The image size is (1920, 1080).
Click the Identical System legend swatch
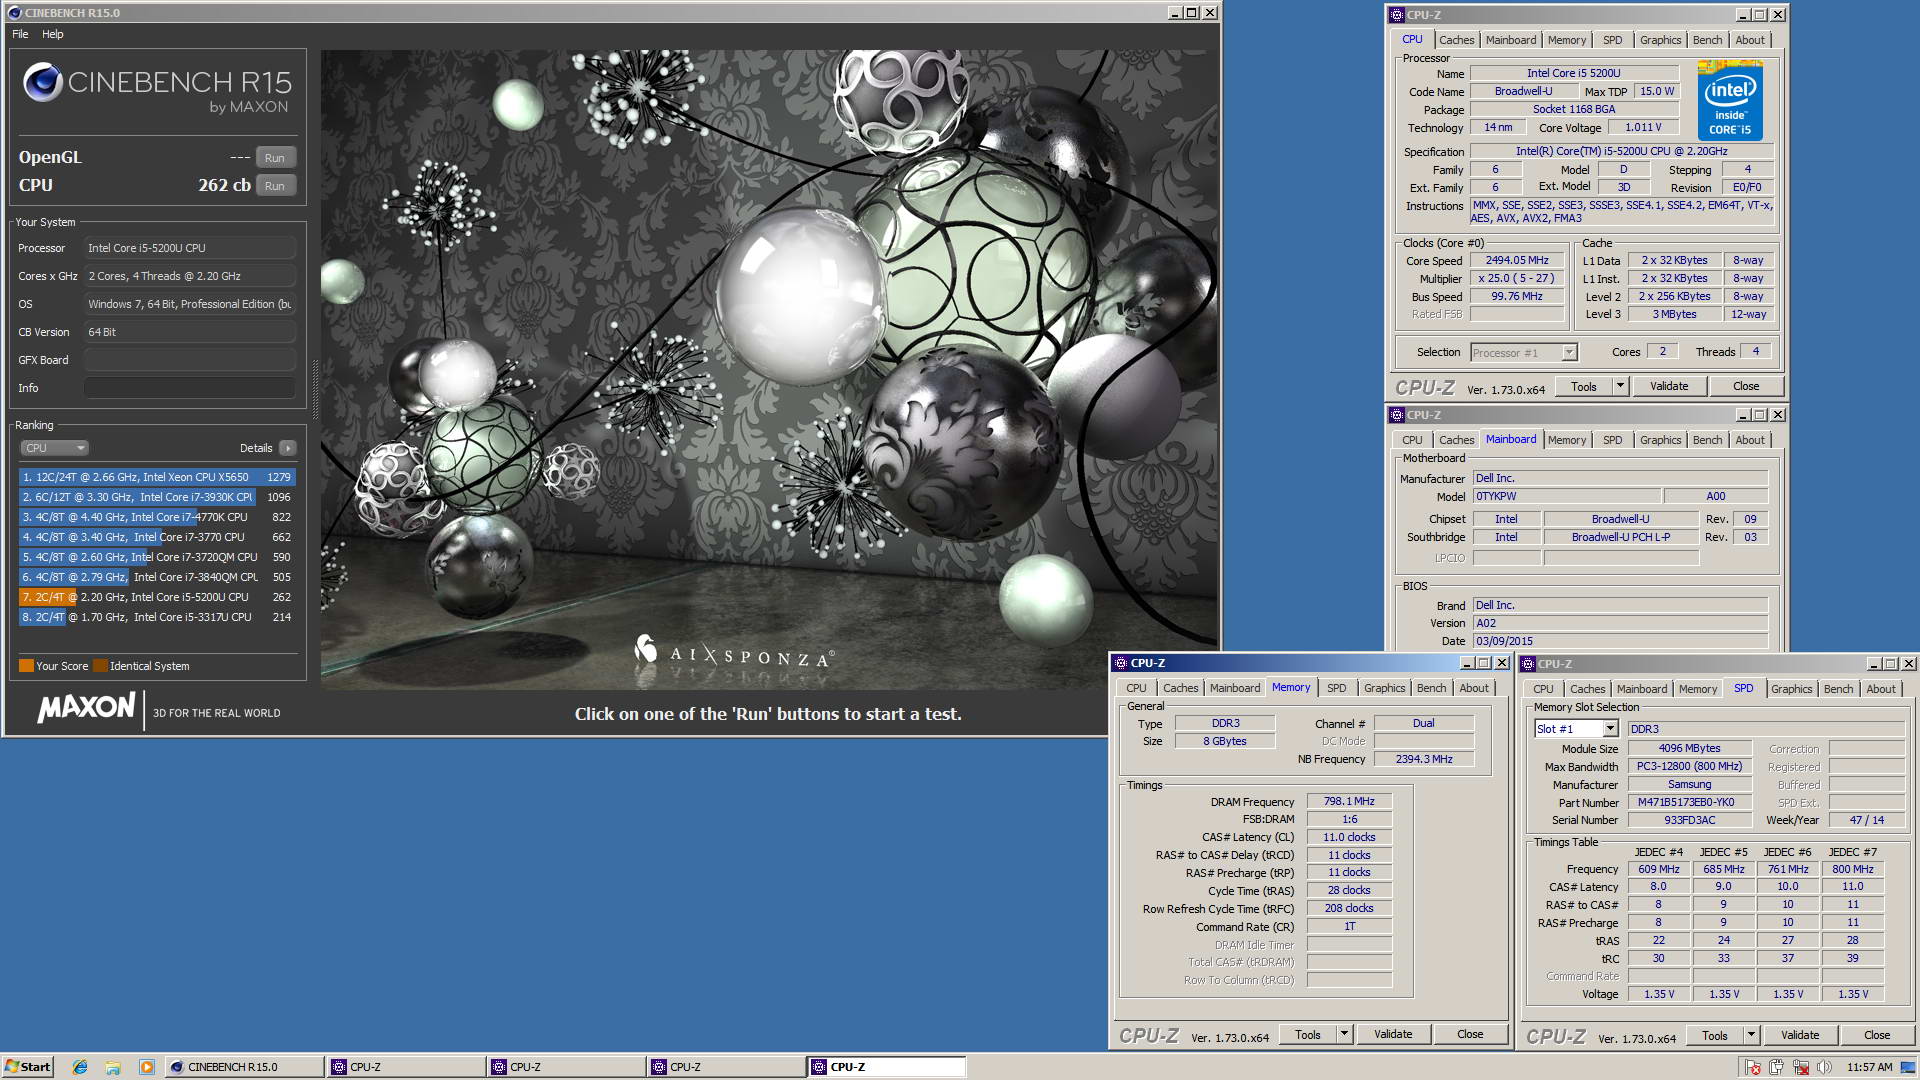100,666
